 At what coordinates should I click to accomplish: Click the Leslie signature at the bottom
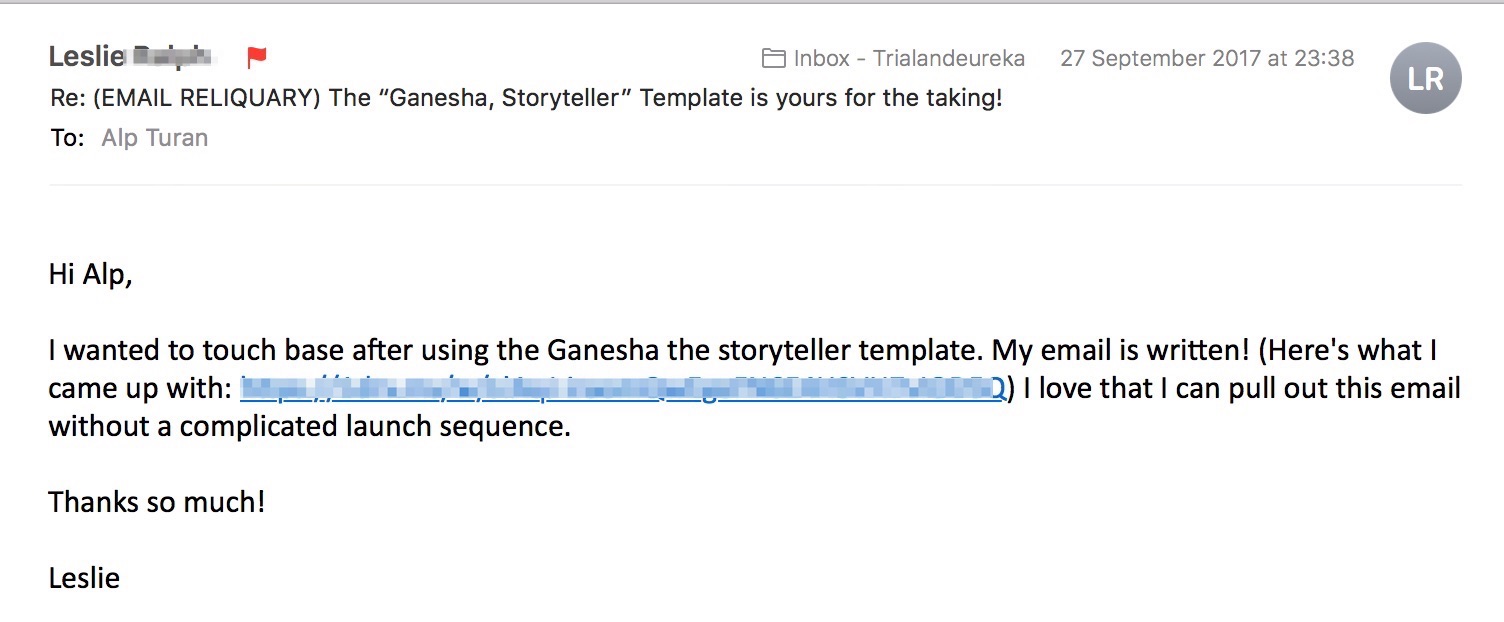click(84, 577)
